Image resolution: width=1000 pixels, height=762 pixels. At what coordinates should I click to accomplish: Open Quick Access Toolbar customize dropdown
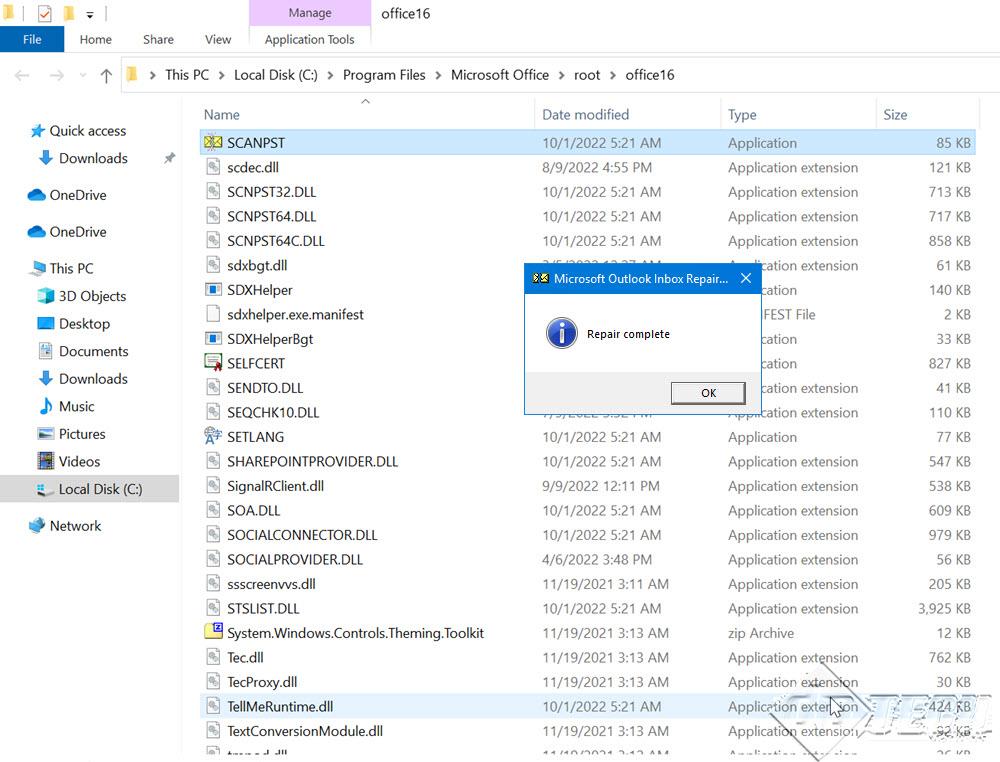(90, 15)
